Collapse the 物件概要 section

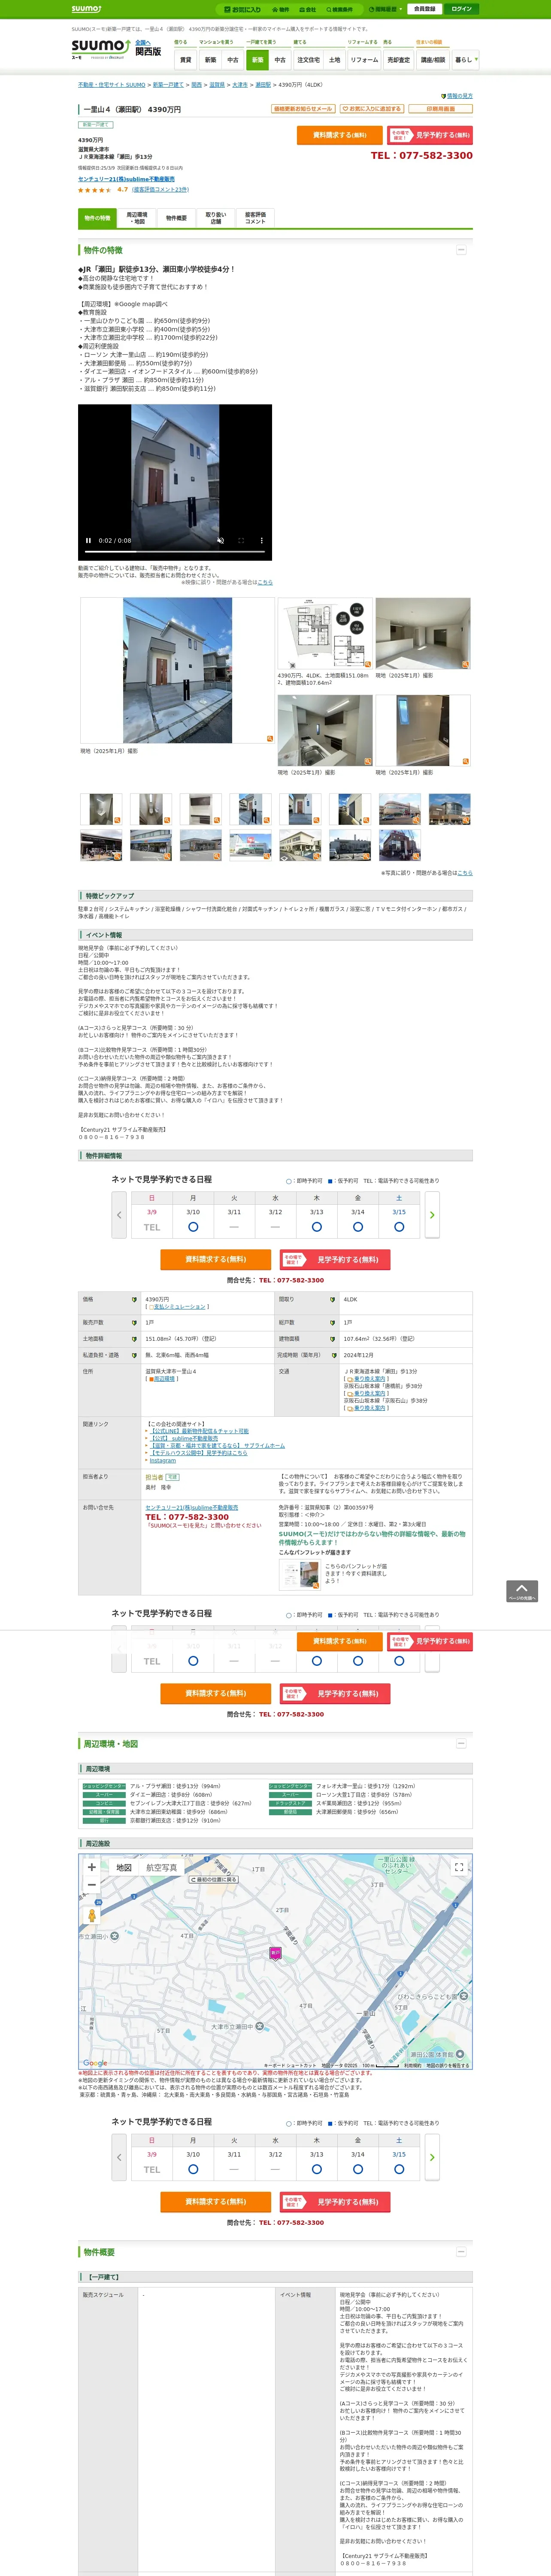[x=461, y=2251]
